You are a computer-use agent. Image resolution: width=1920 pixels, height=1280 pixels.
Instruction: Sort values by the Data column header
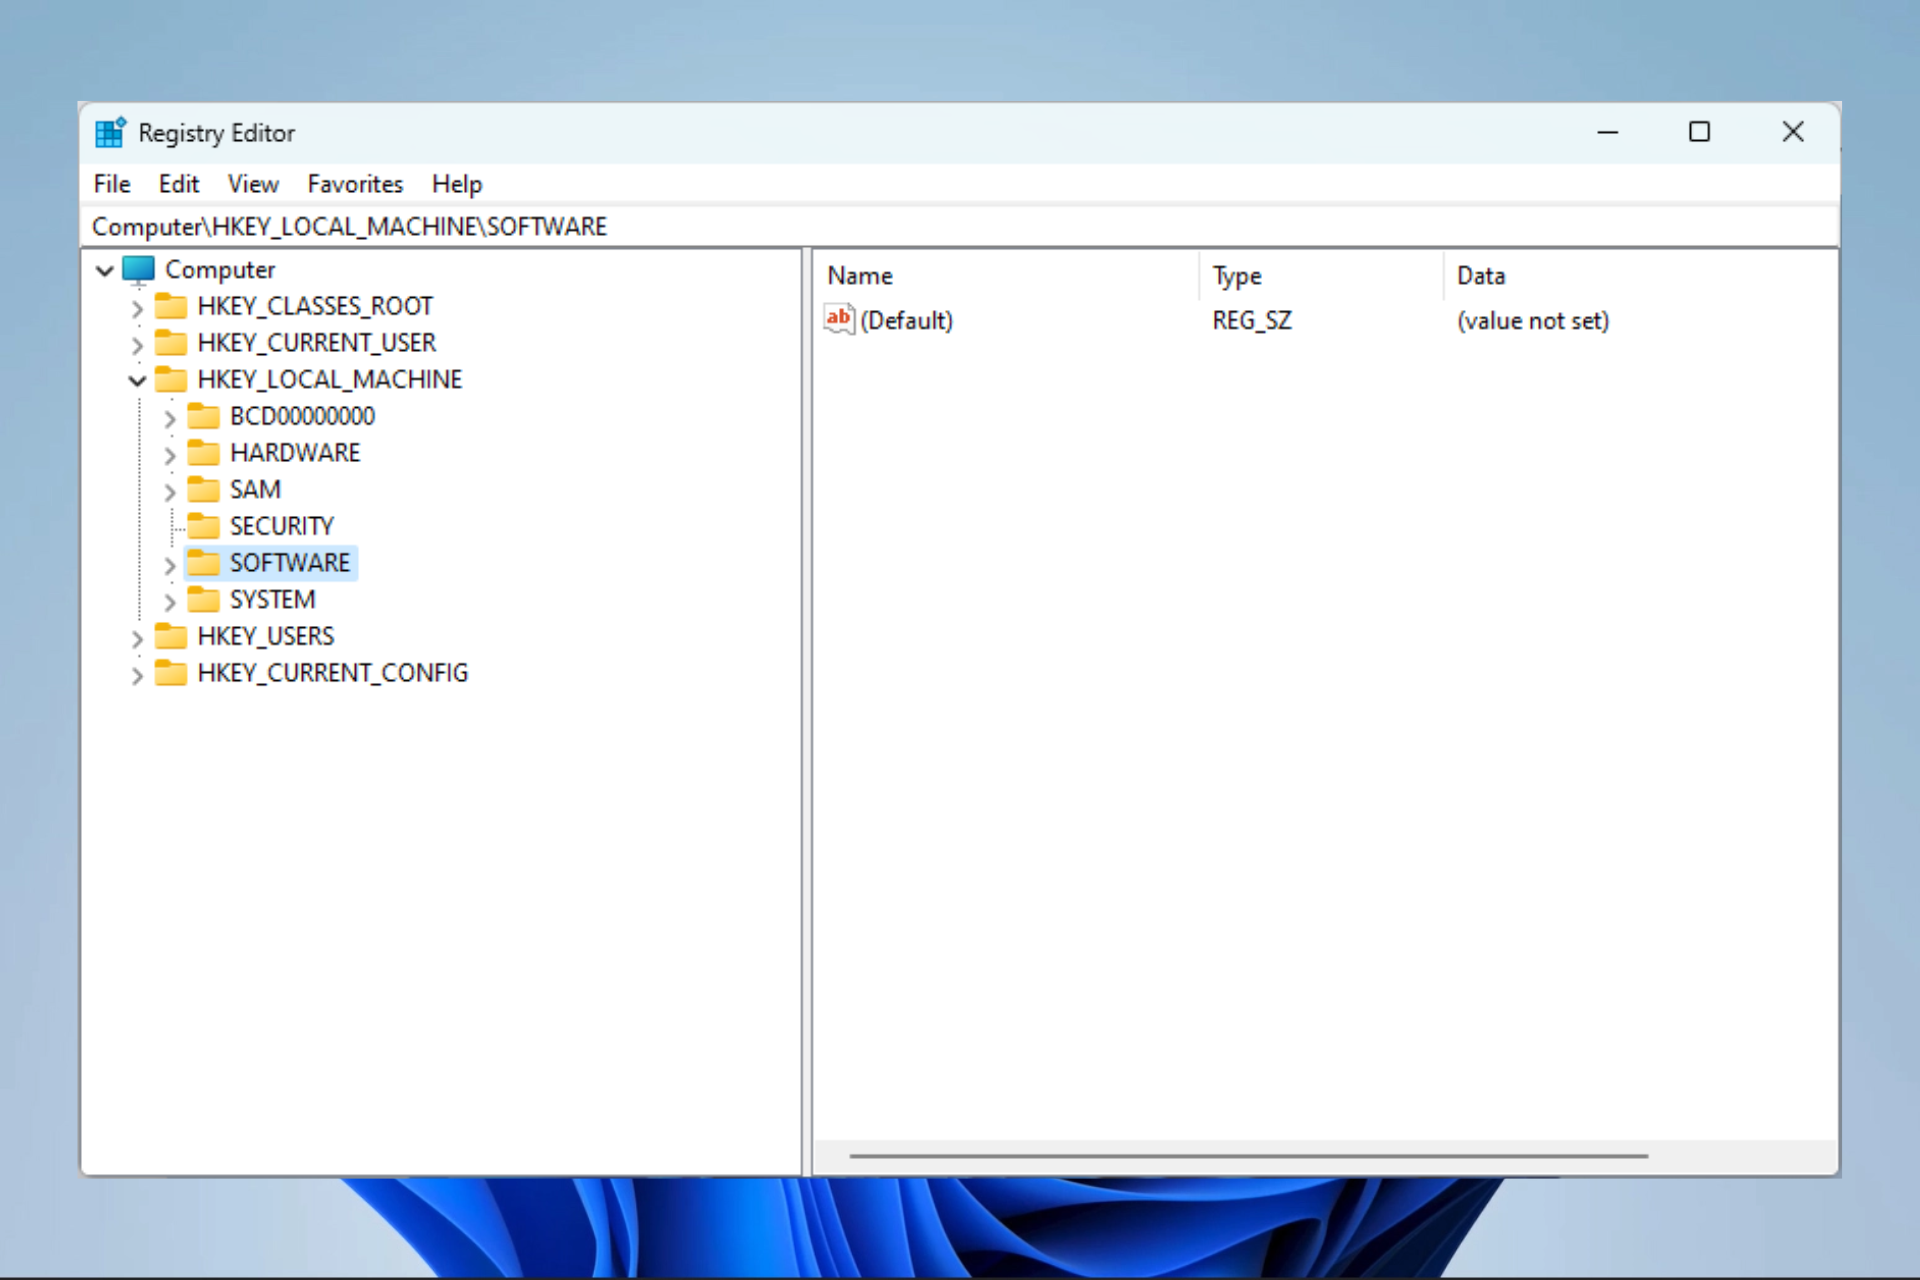[1640, 275]
